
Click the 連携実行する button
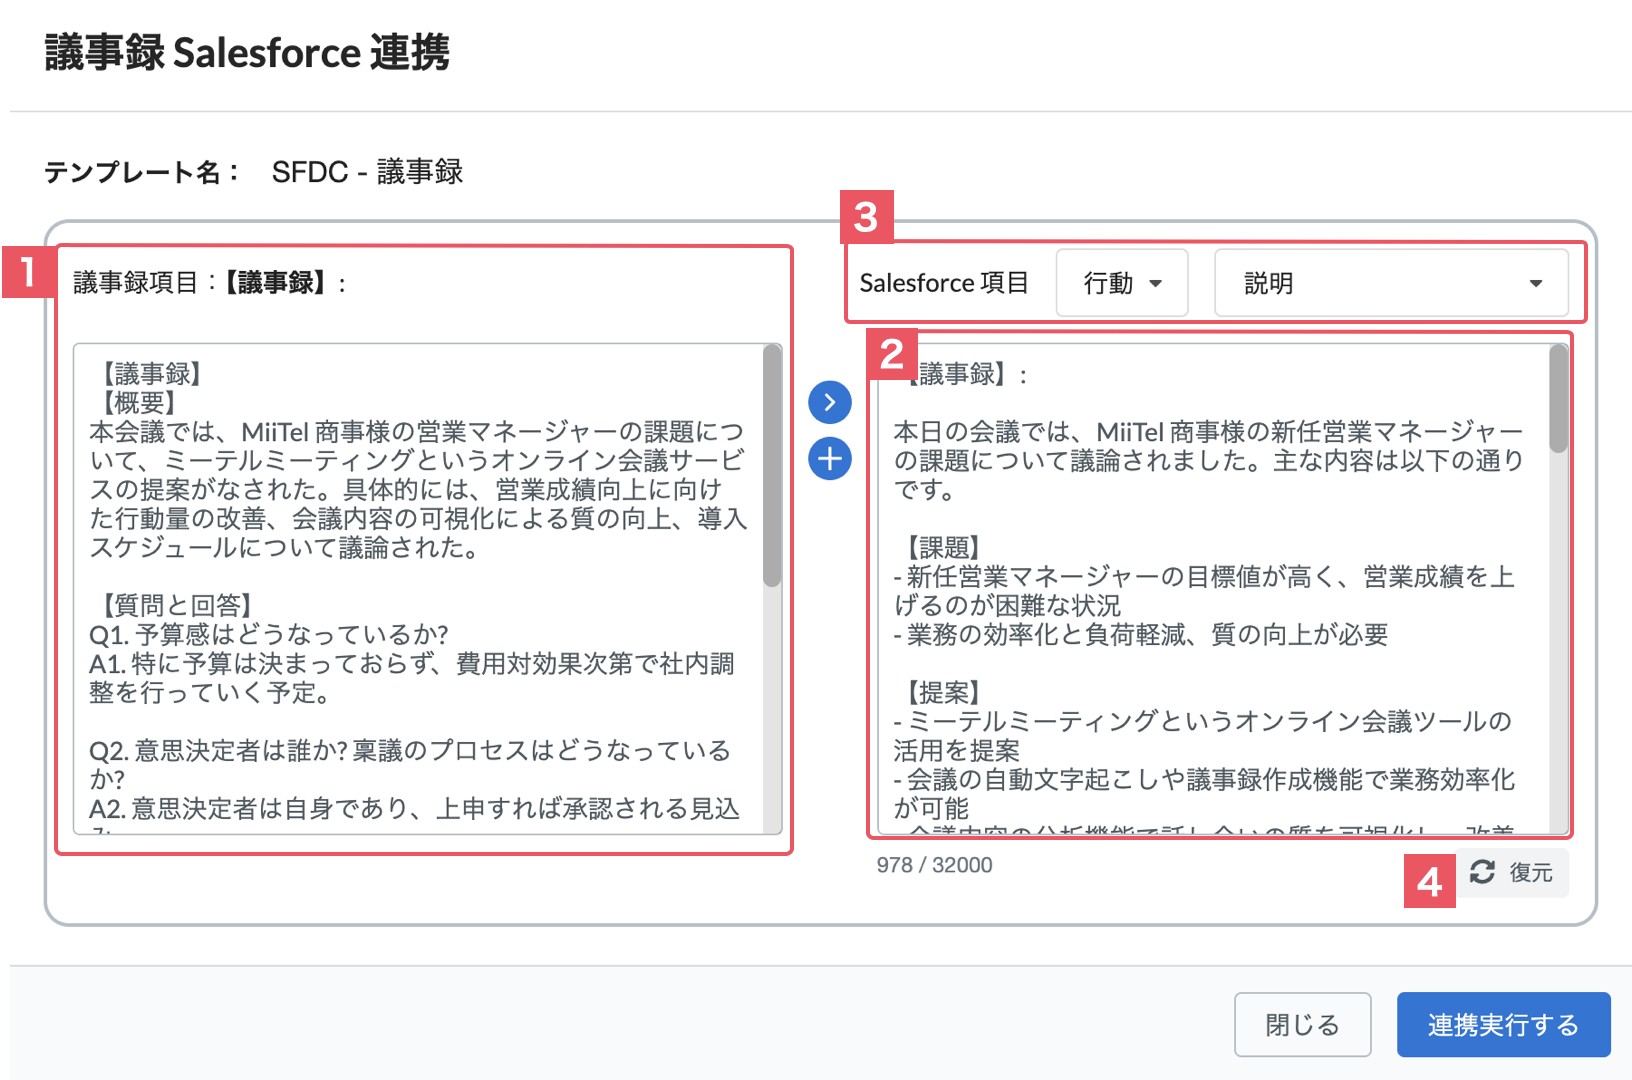point(1503,1025)
